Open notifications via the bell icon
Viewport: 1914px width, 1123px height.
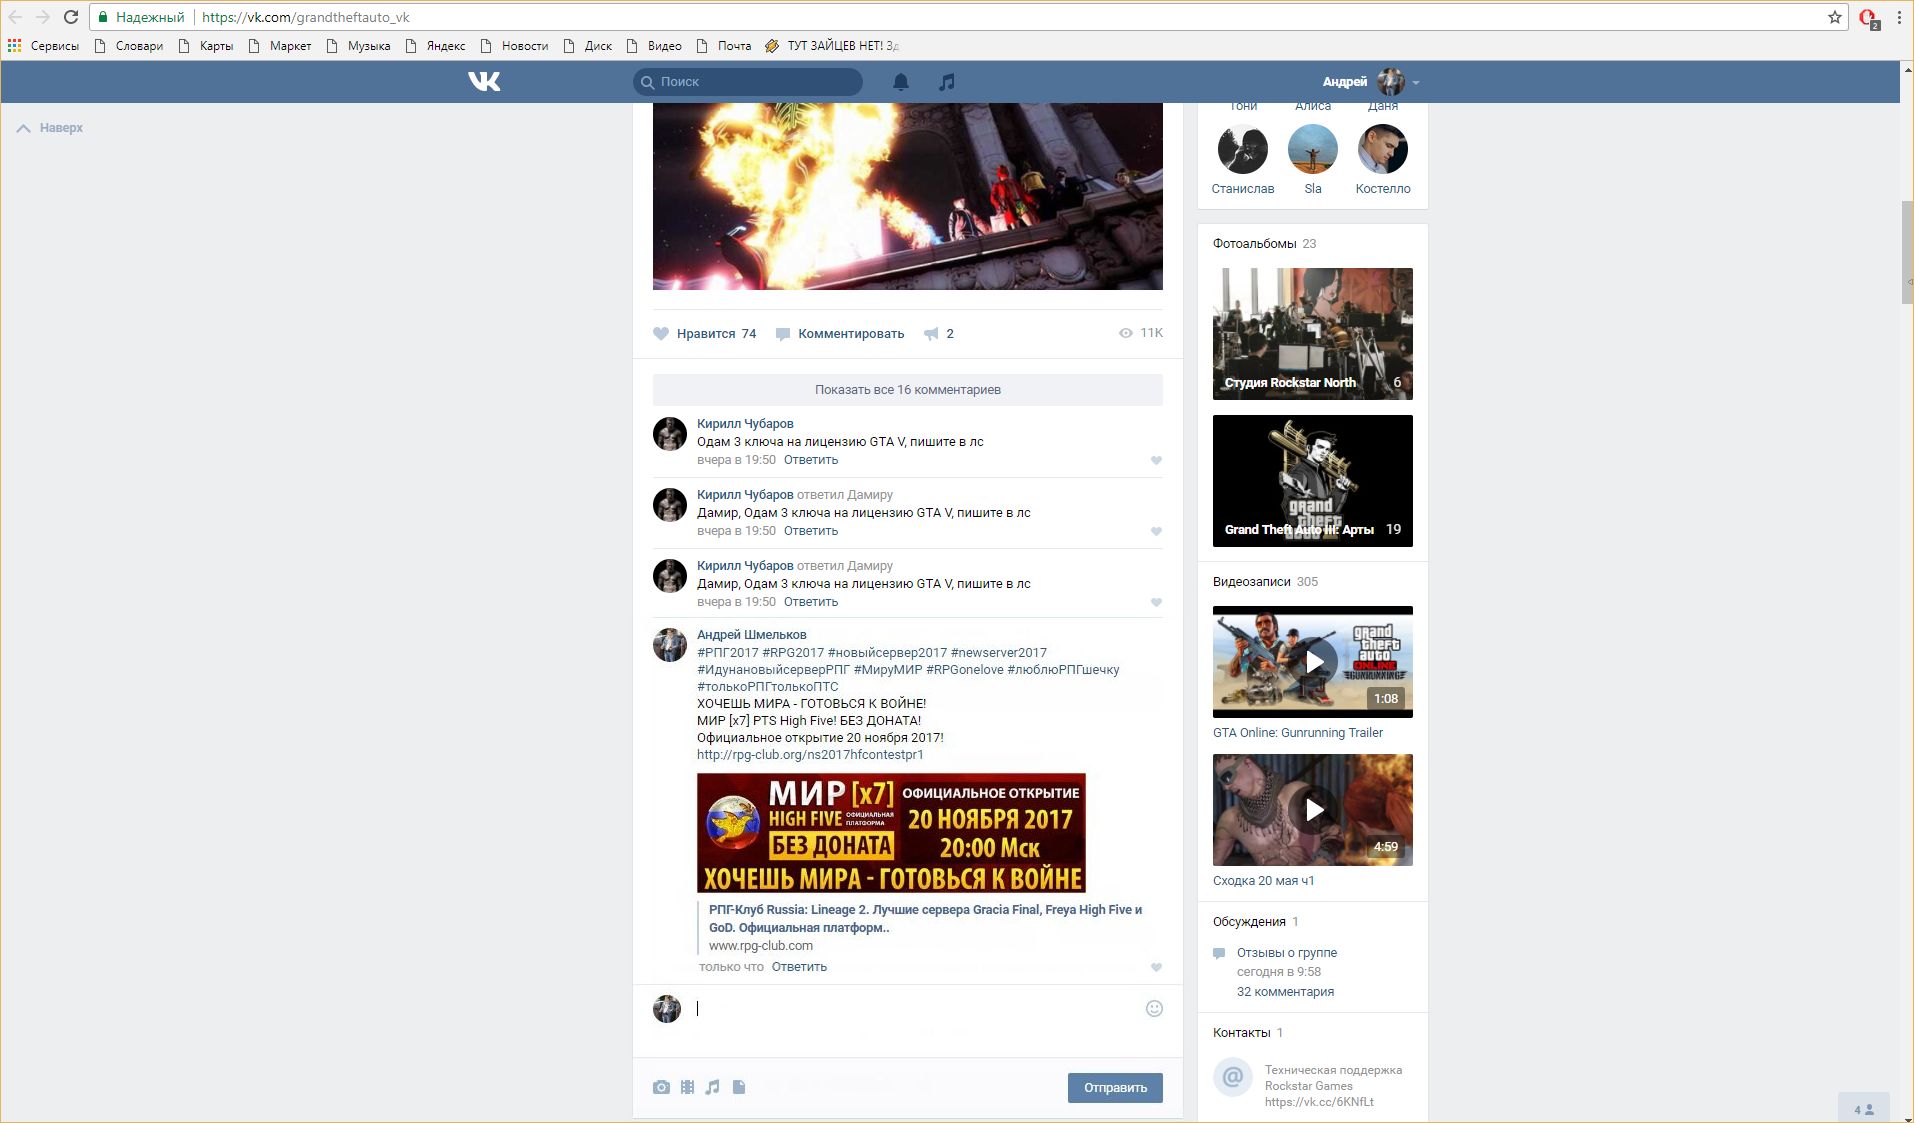click(901, 82)
